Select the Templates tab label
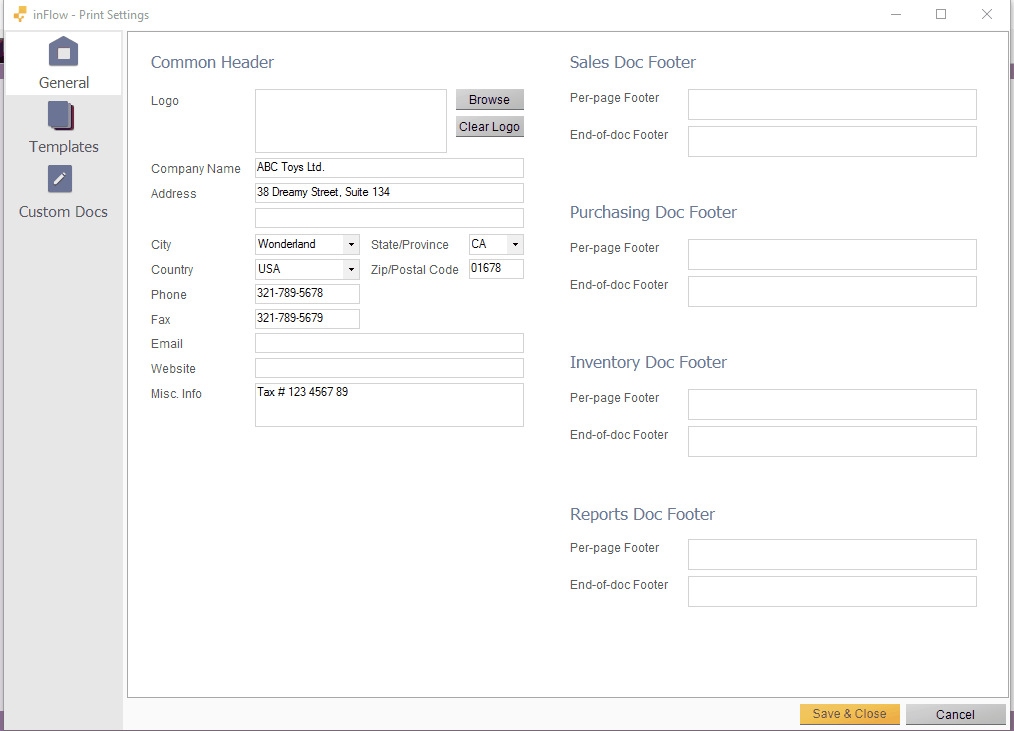The height and width of the screenshot is (731, 1014). click(x=63, y=147)
